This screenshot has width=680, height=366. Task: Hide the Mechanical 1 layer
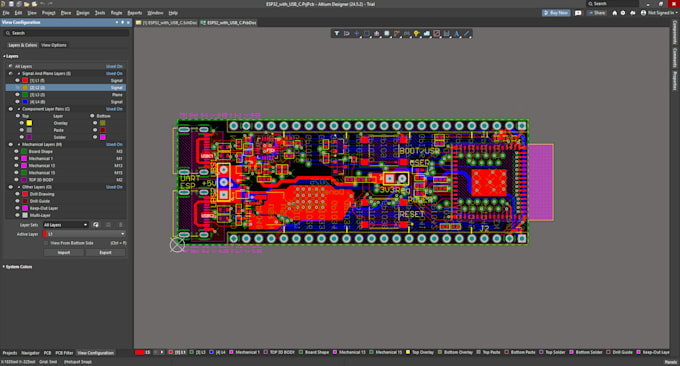[x=16, y=159]
